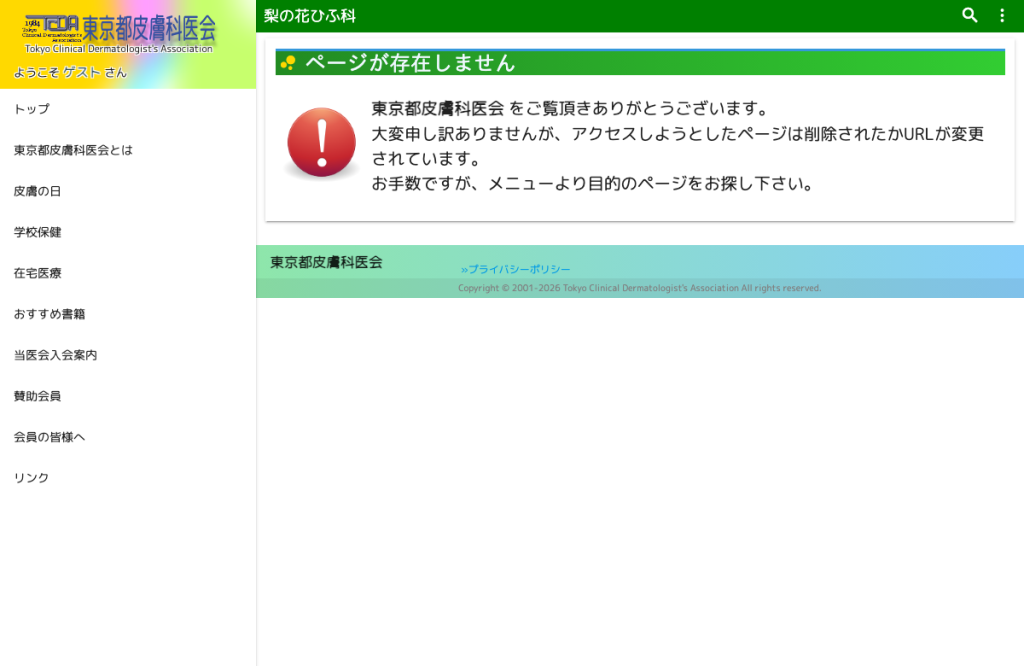Click the 大変申し訳ありませんが message line

[x=678, y=146]
